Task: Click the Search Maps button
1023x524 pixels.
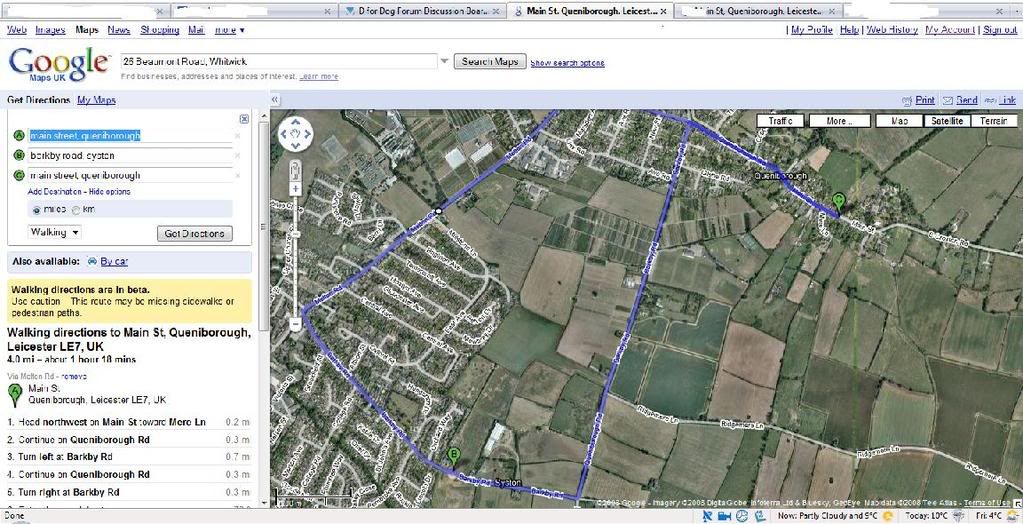Action: point(489,61)
